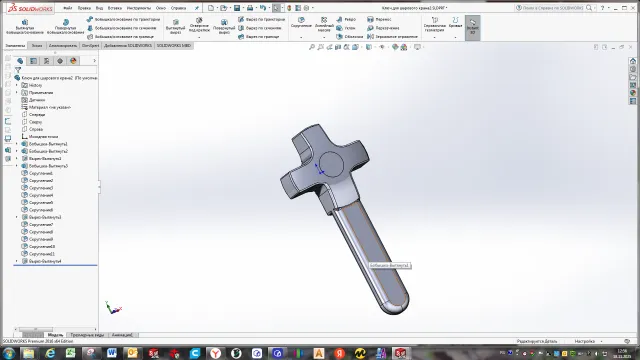Open dropdown under Отверстие под крепеж

tap(199, 38)
